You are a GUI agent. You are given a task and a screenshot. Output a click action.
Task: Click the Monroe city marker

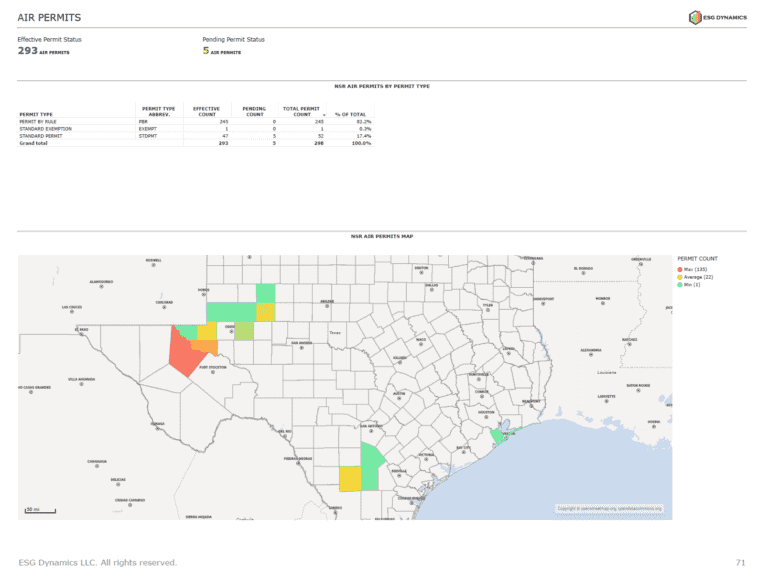pyautogui.click(x=603, y=303)
